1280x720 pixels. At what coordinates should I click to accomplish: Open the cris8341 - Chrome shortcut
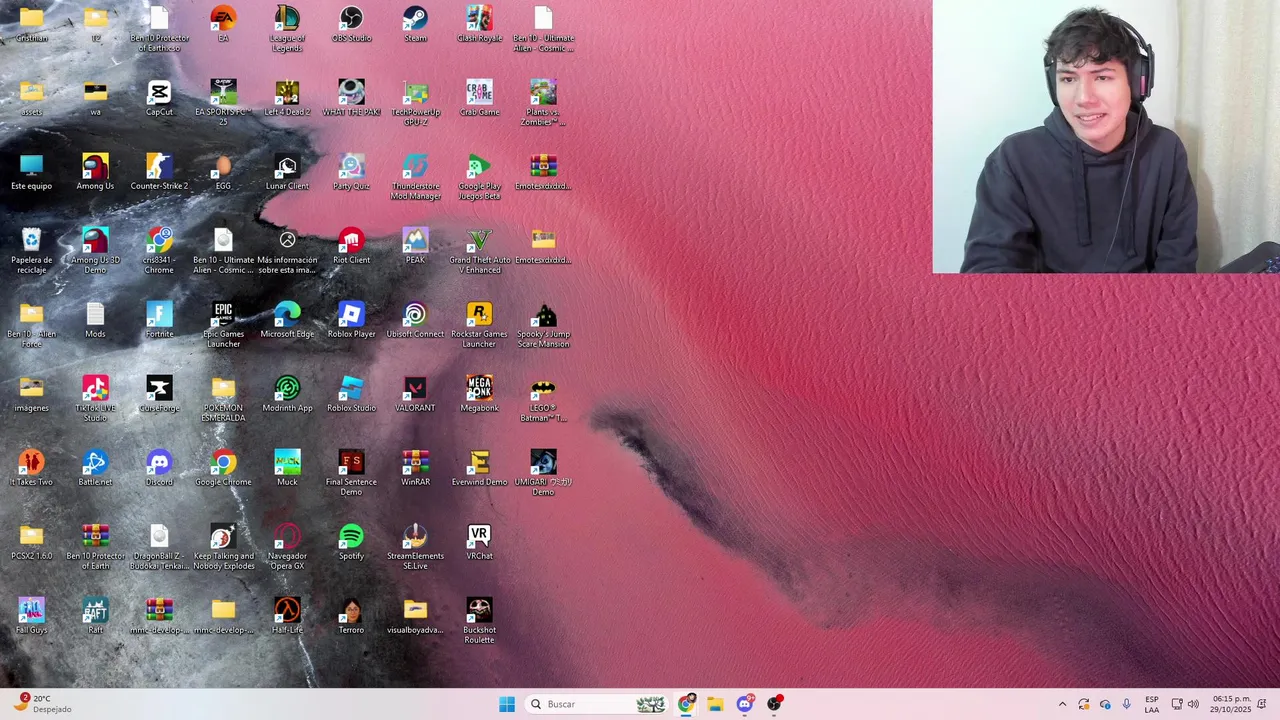point(159,251)
